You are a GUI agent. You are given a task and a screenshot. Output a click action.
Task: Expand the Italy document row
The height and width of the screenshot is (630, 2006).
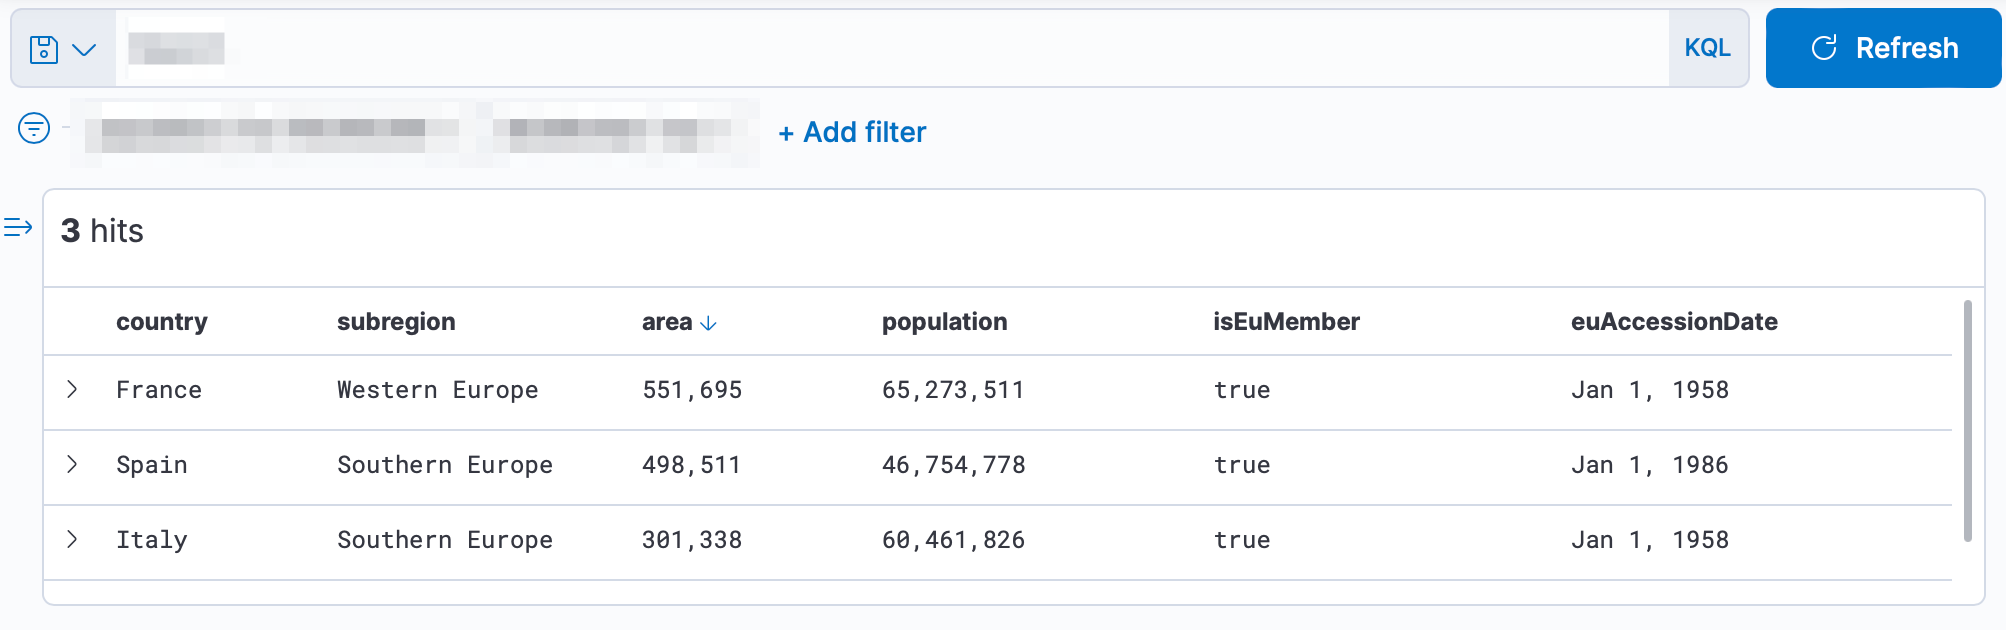72,540
